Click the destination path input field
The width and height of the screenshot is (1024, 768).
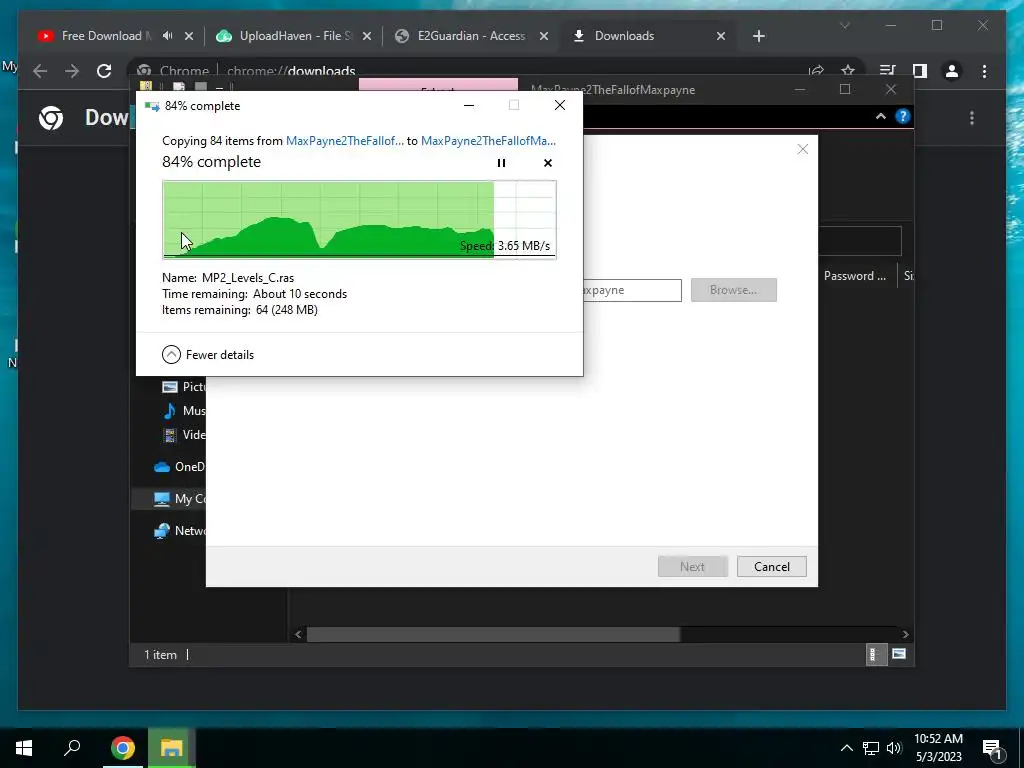[x=632, y=290]
